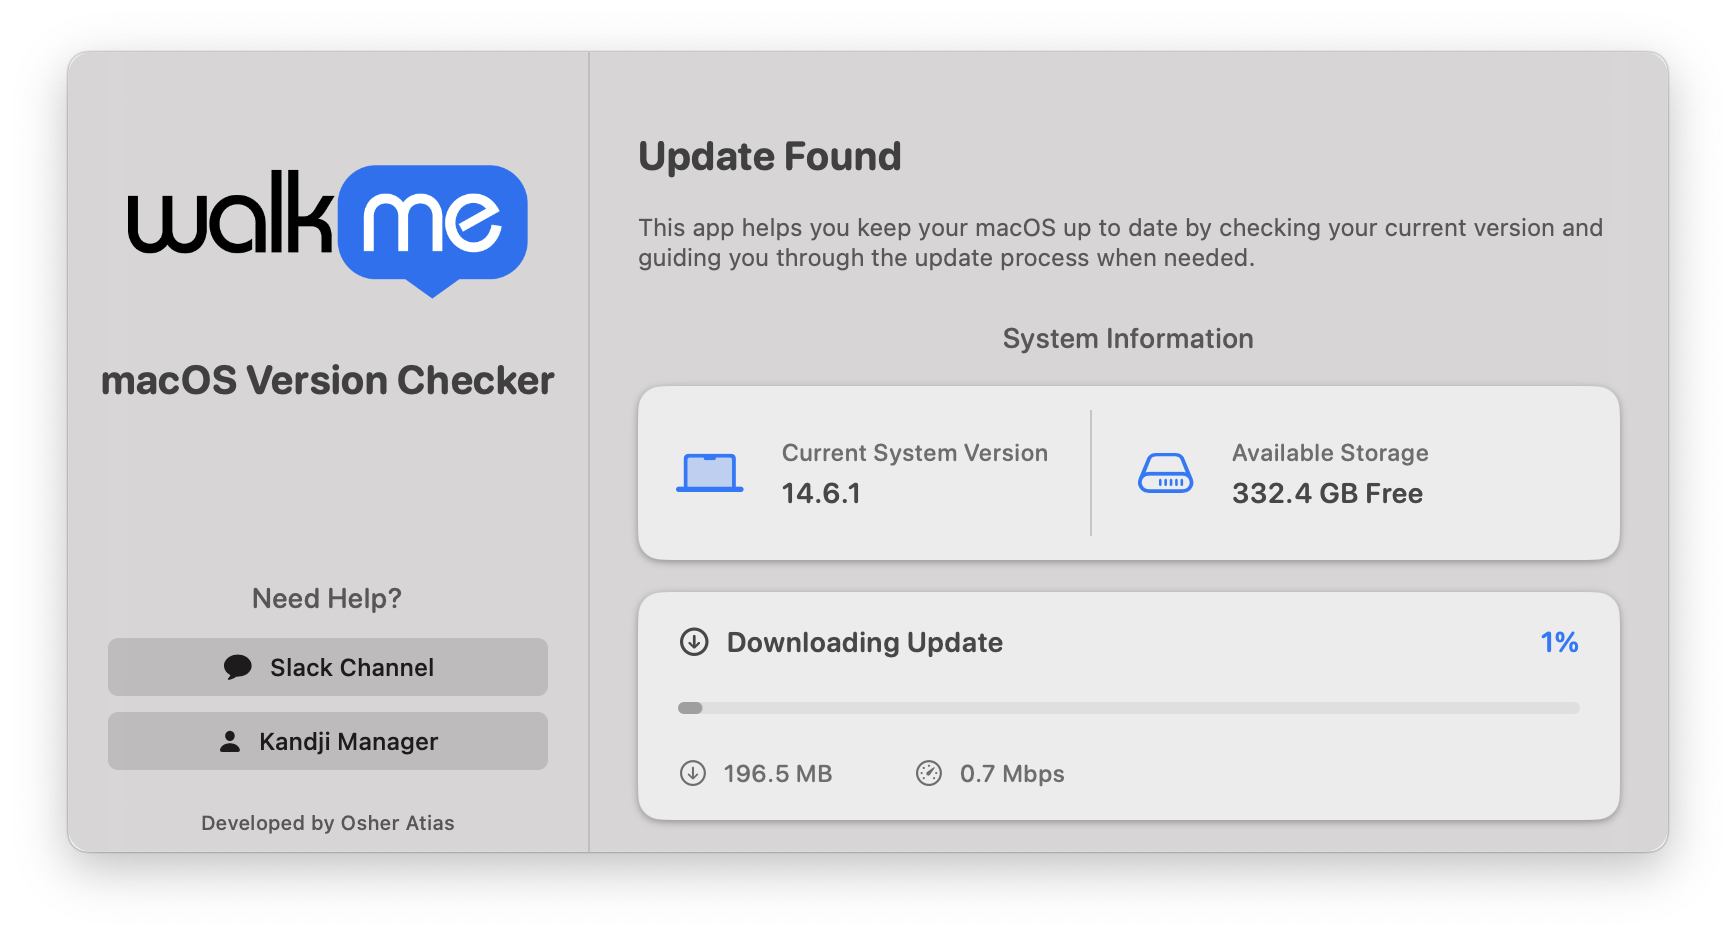Click the download size icon next to 196.5 MB
The width and height of the screenshot is (1736, 936).
[x=693, y=773]
